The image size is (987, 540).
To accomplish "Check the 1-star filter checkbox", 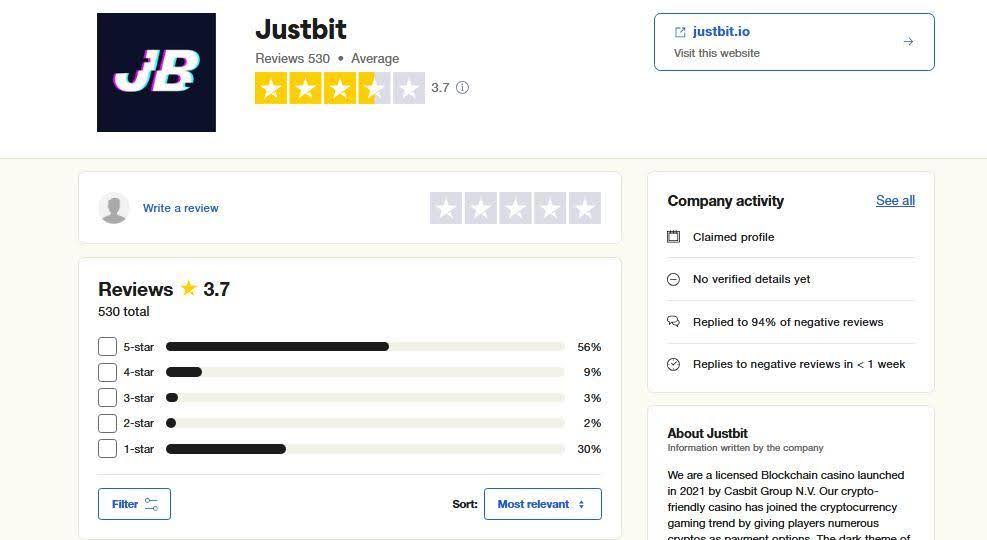I will pyautogui.click(x=108, y=449).
